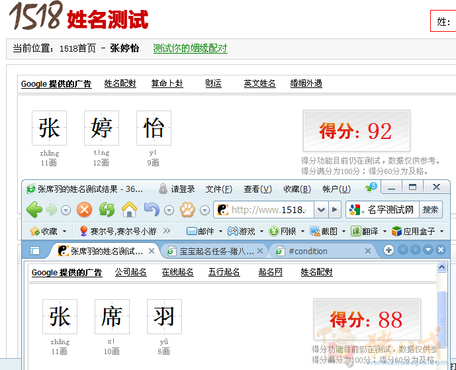
Task: Click the new tab plus icon
Action: pyautogui.click(x=388, y=250)
